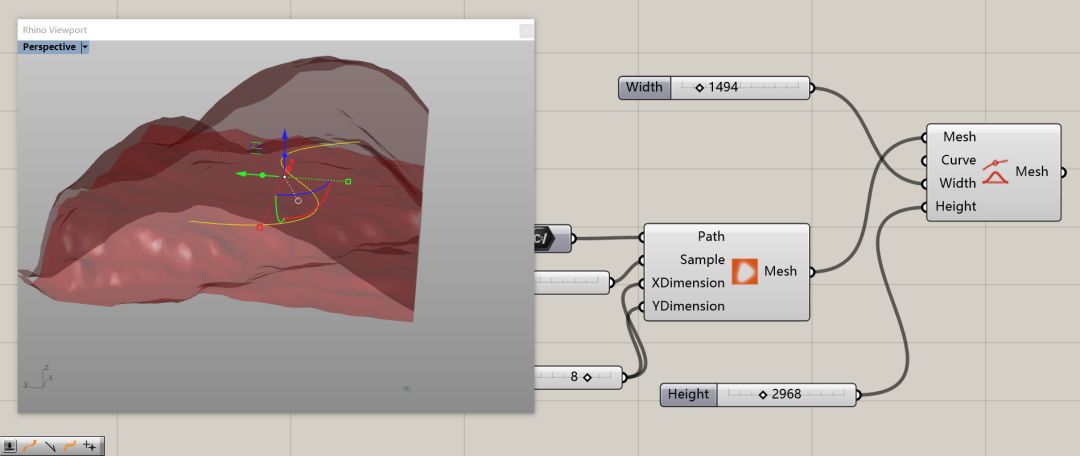Click the orange mesh-from-image component icon
The width and height of the screenshot is (1080, 456).
click(x=745, y=271)
